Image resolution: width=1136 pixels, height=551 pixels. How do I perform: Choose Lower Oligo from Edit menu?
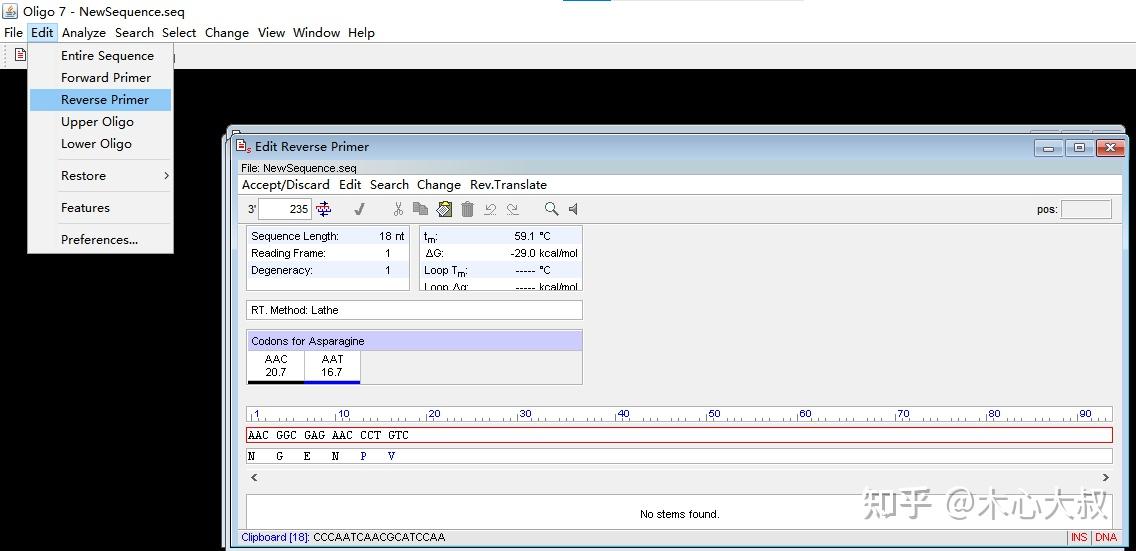pyautogui.click(x=100, y=143)
